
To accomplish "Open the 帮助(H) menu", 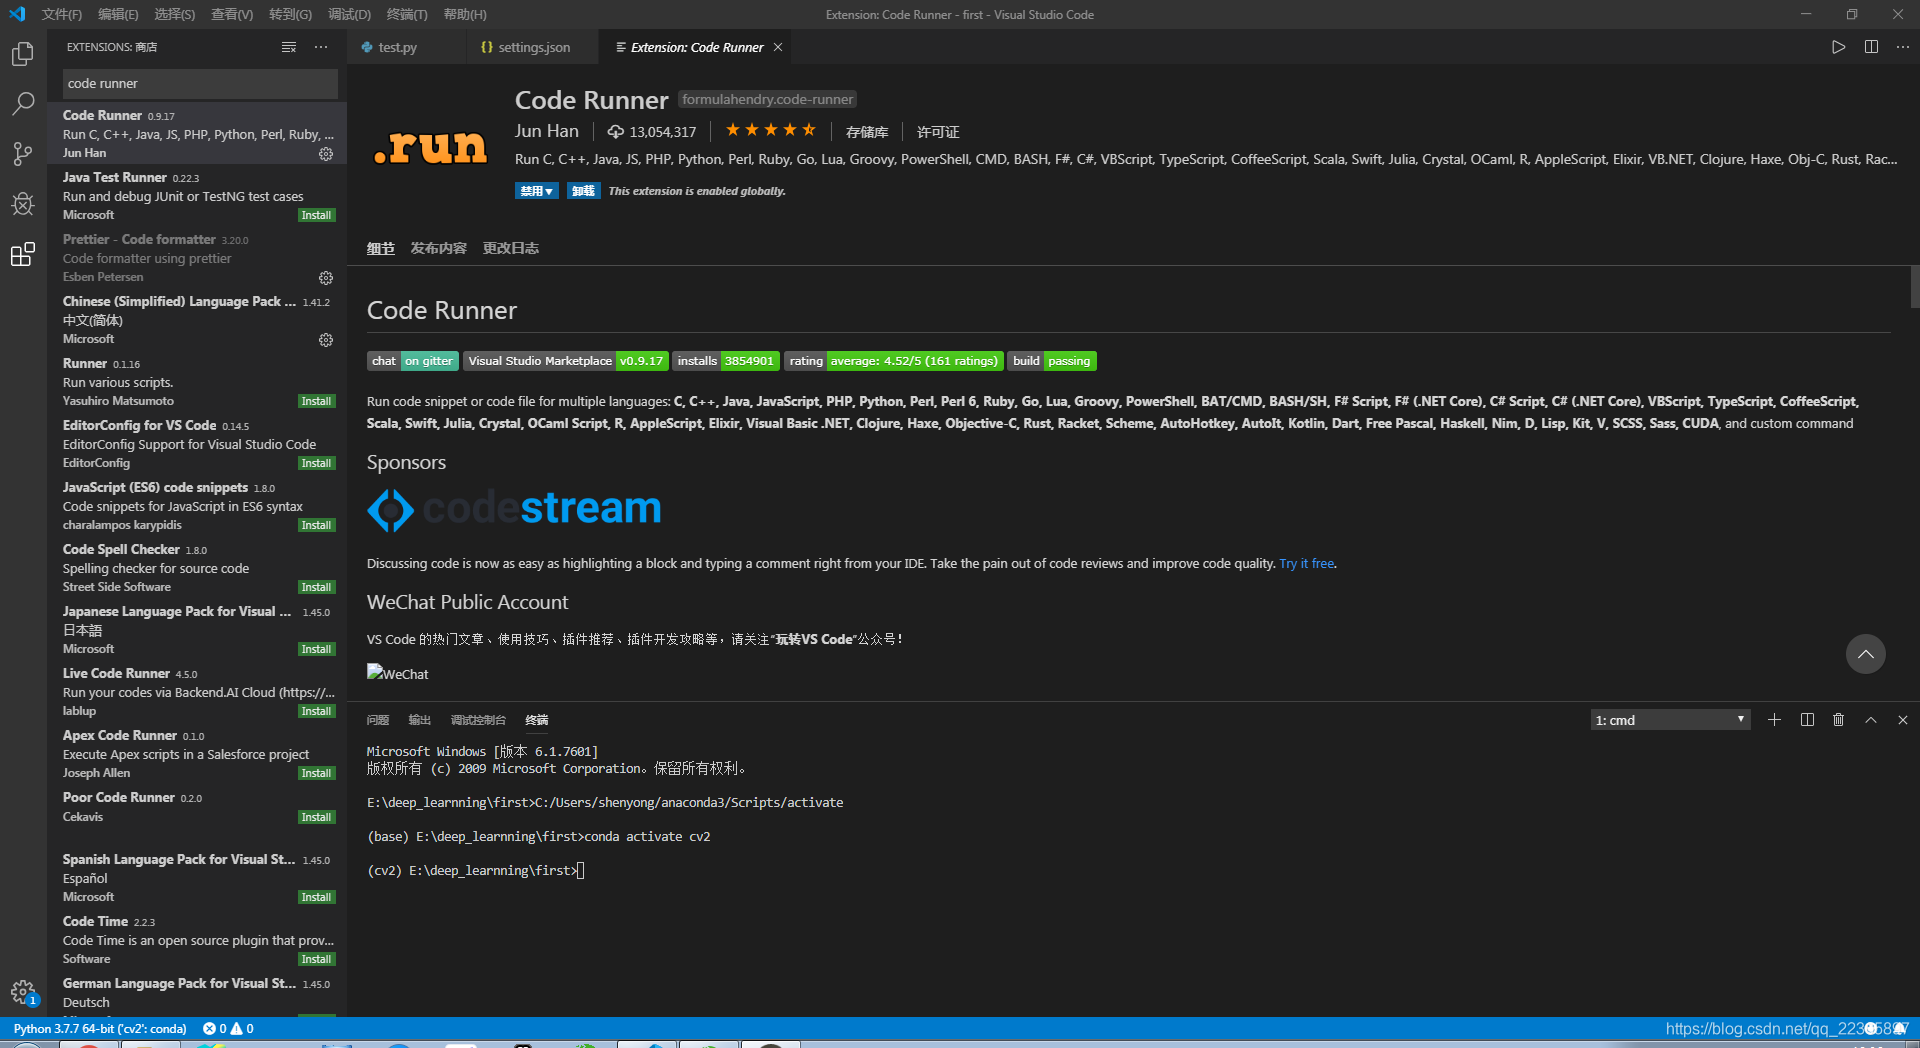I will click(x=465, y=14).
